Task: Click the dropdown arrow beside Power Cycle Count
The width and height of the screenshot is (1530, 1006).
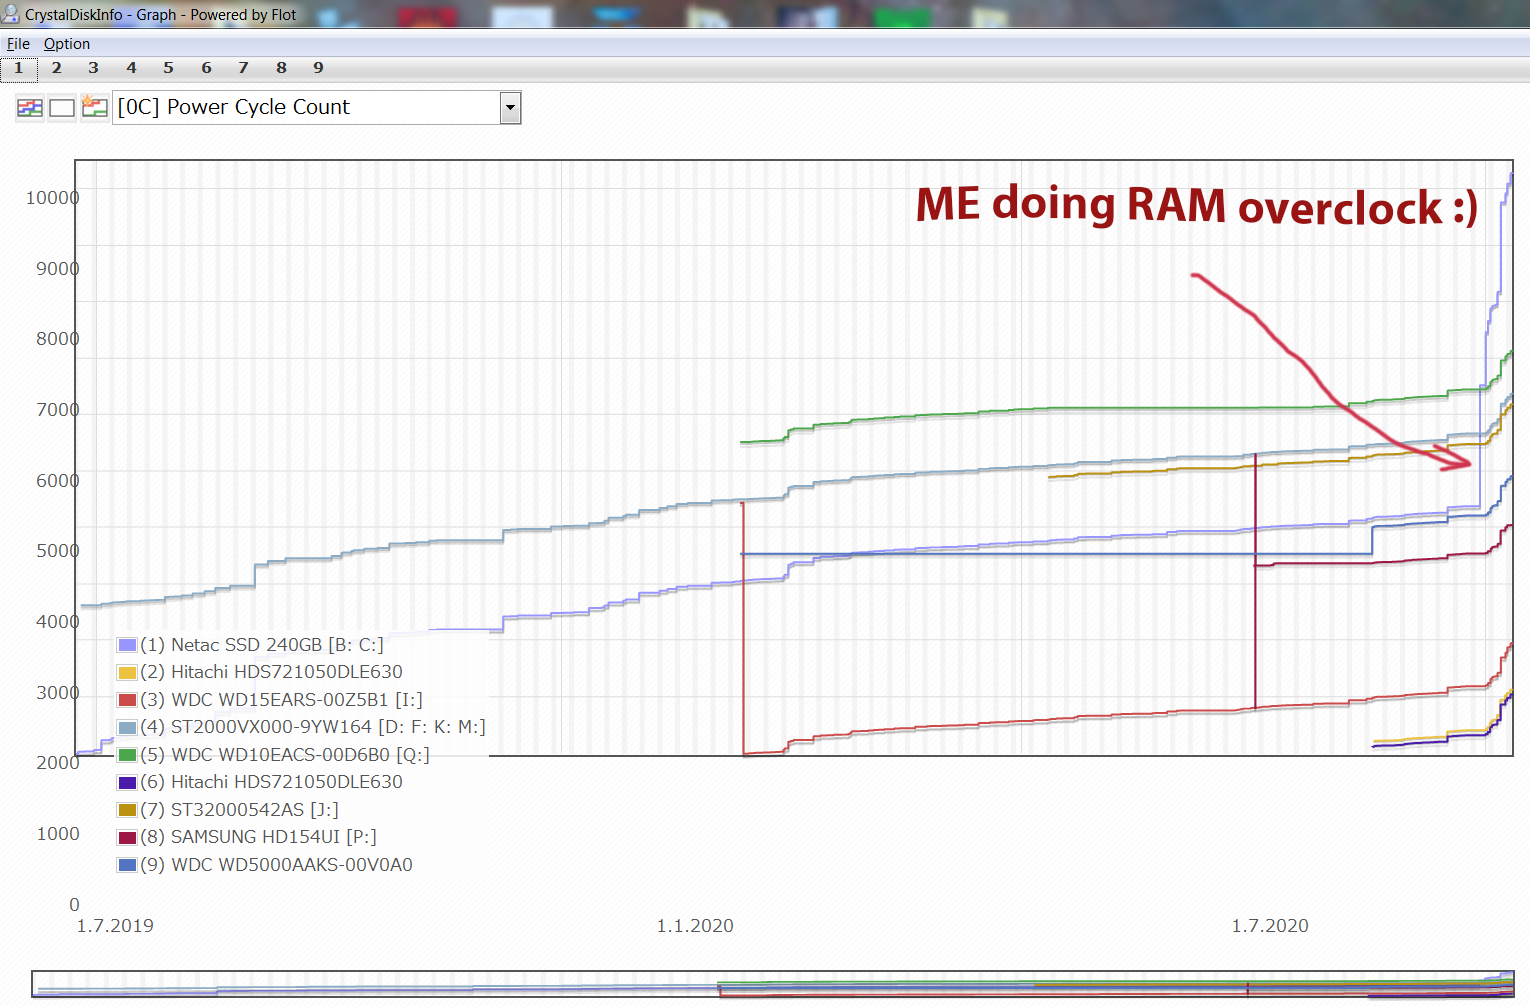Action: click(x=510, y=107)
